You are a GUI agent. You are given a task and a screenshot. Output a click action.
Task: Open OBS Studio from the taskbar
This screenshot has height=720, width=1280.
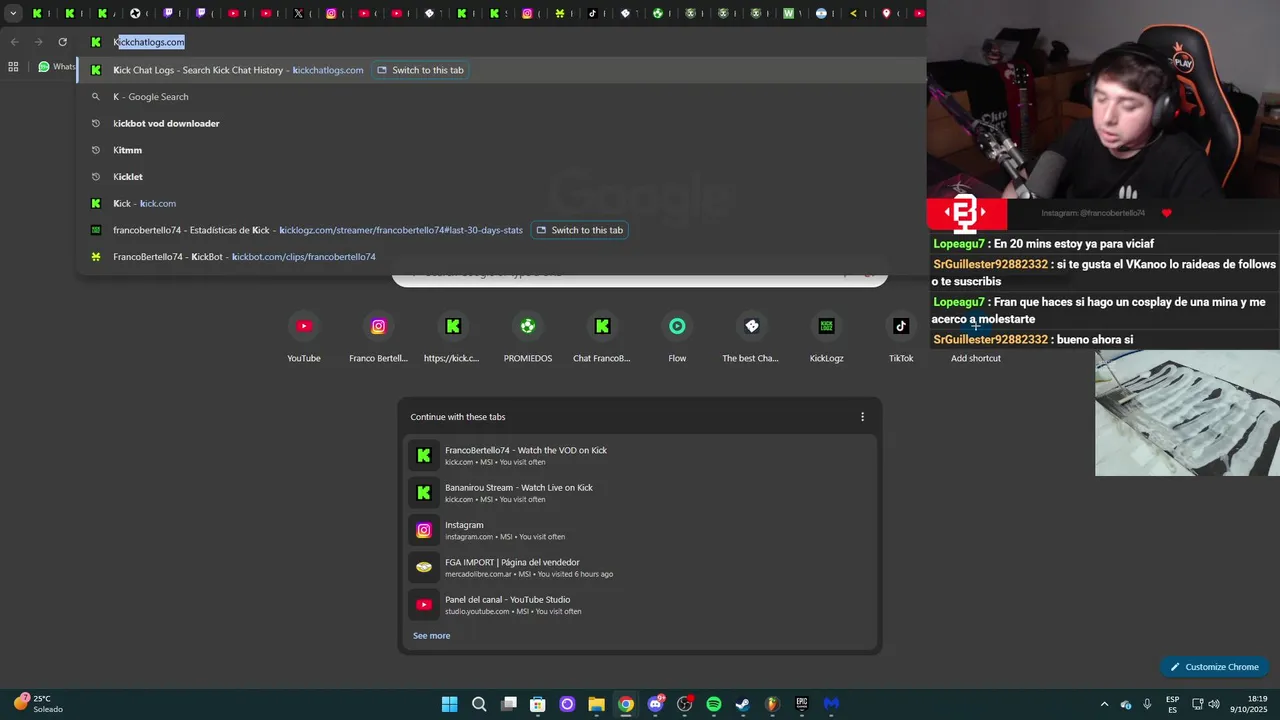click(x=684, y=704)
